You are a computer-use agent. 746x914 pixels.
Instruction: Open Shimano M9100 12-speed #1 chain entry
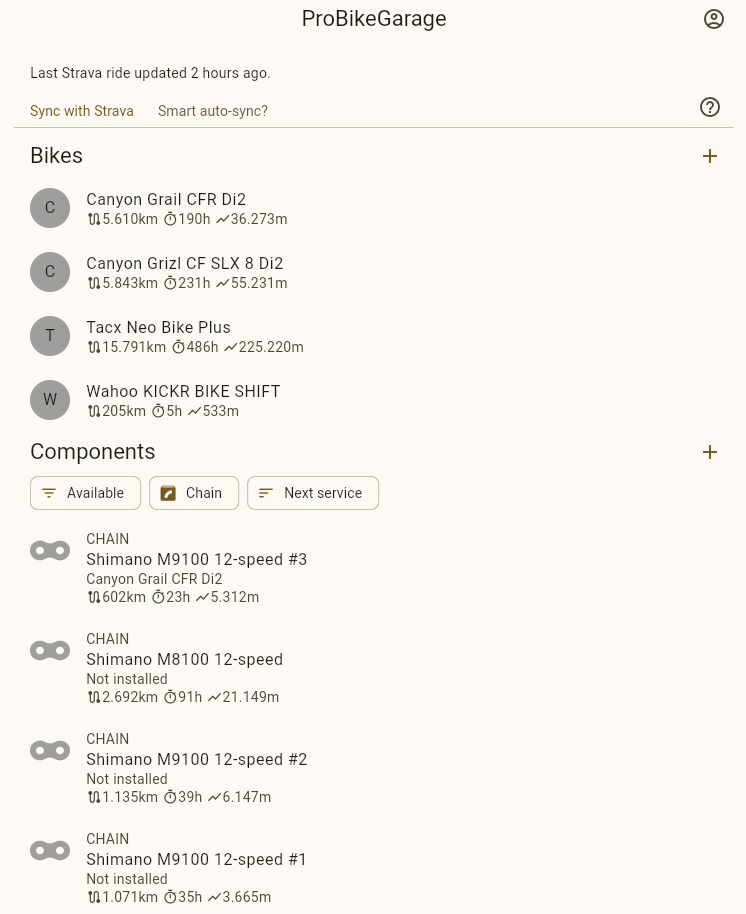197,860
